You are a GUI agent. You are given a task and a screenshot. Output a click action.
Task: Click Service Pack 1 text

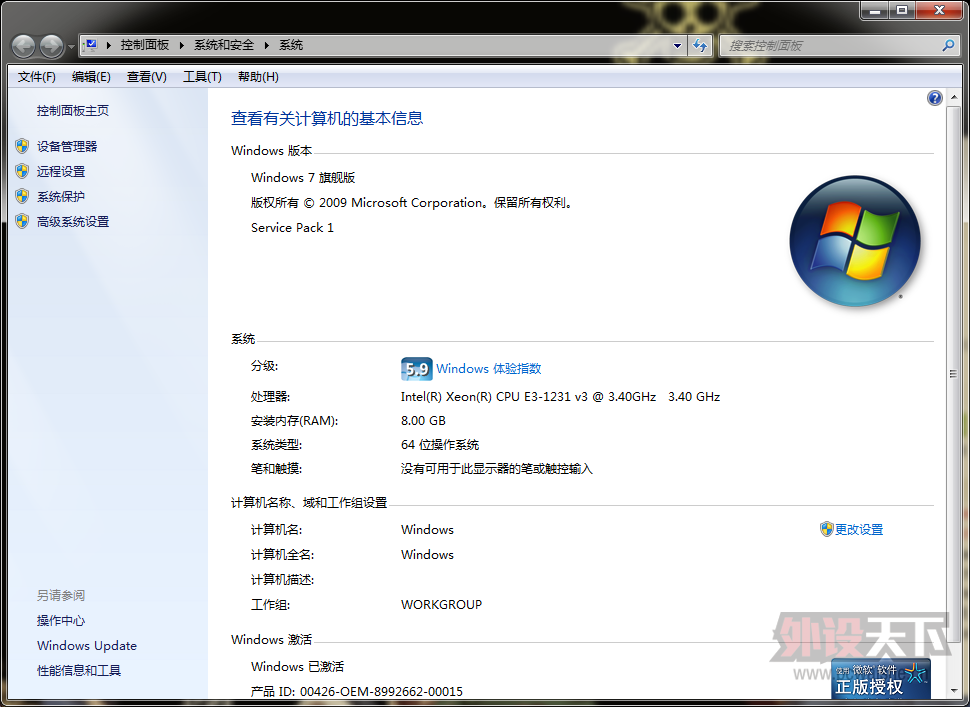pyautogui.click(x=292, y=228)
